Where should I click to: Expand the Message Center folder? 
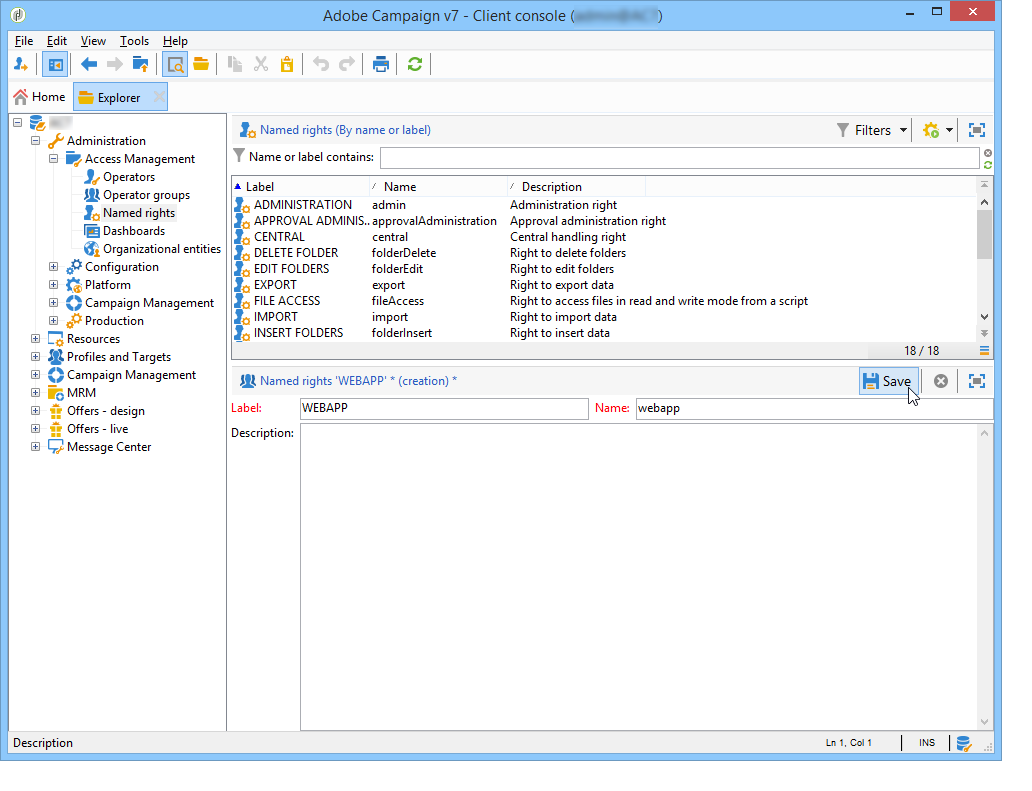36,447
